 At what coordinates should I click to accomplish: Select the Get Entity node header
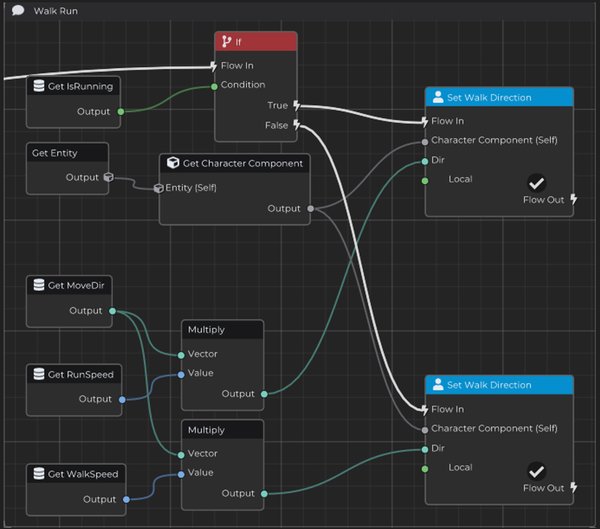67,153
